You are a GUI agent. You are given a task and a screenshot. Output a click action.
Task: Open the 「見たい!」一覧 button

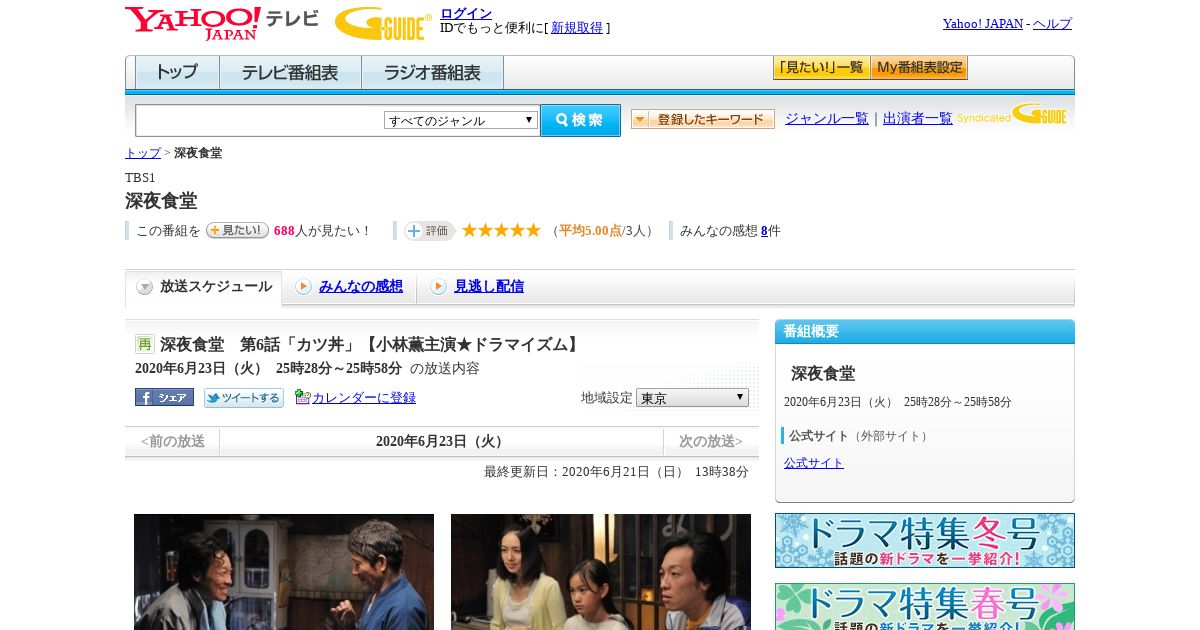[x=821, y=68]
